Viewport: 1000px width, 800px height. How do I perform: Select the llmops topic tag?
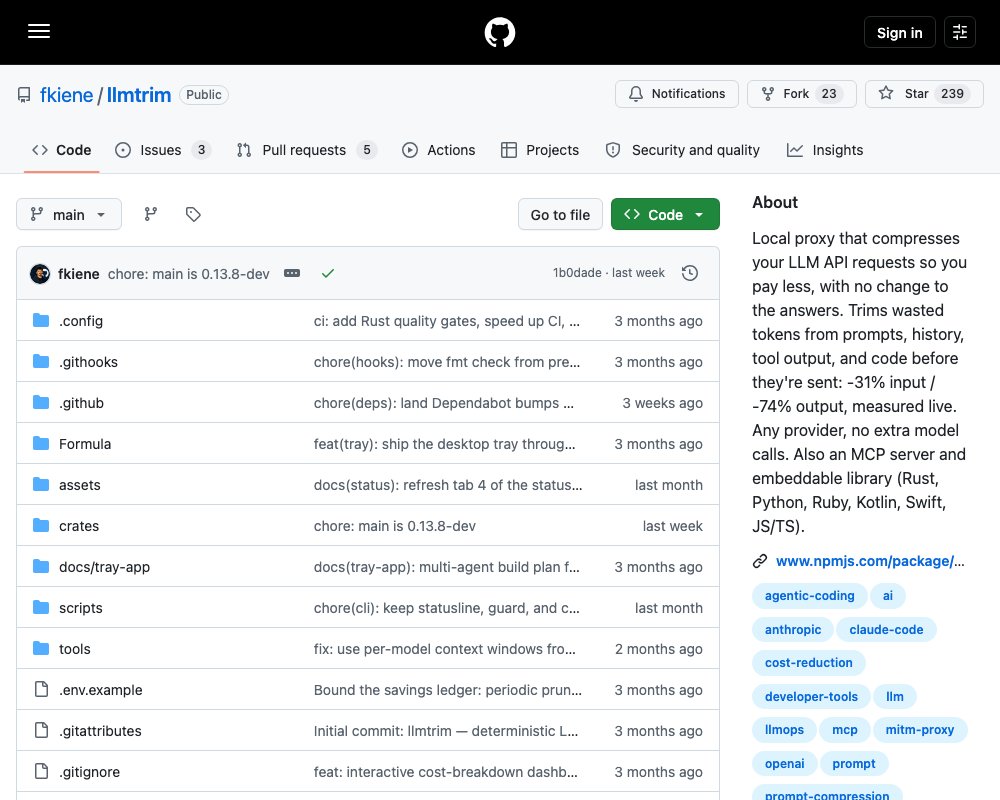tap(784, 730)
